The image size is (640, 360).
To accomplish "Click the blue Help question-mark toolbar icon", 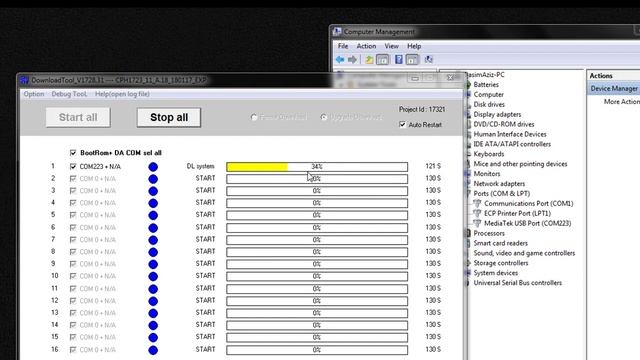I will coord(399,60).
